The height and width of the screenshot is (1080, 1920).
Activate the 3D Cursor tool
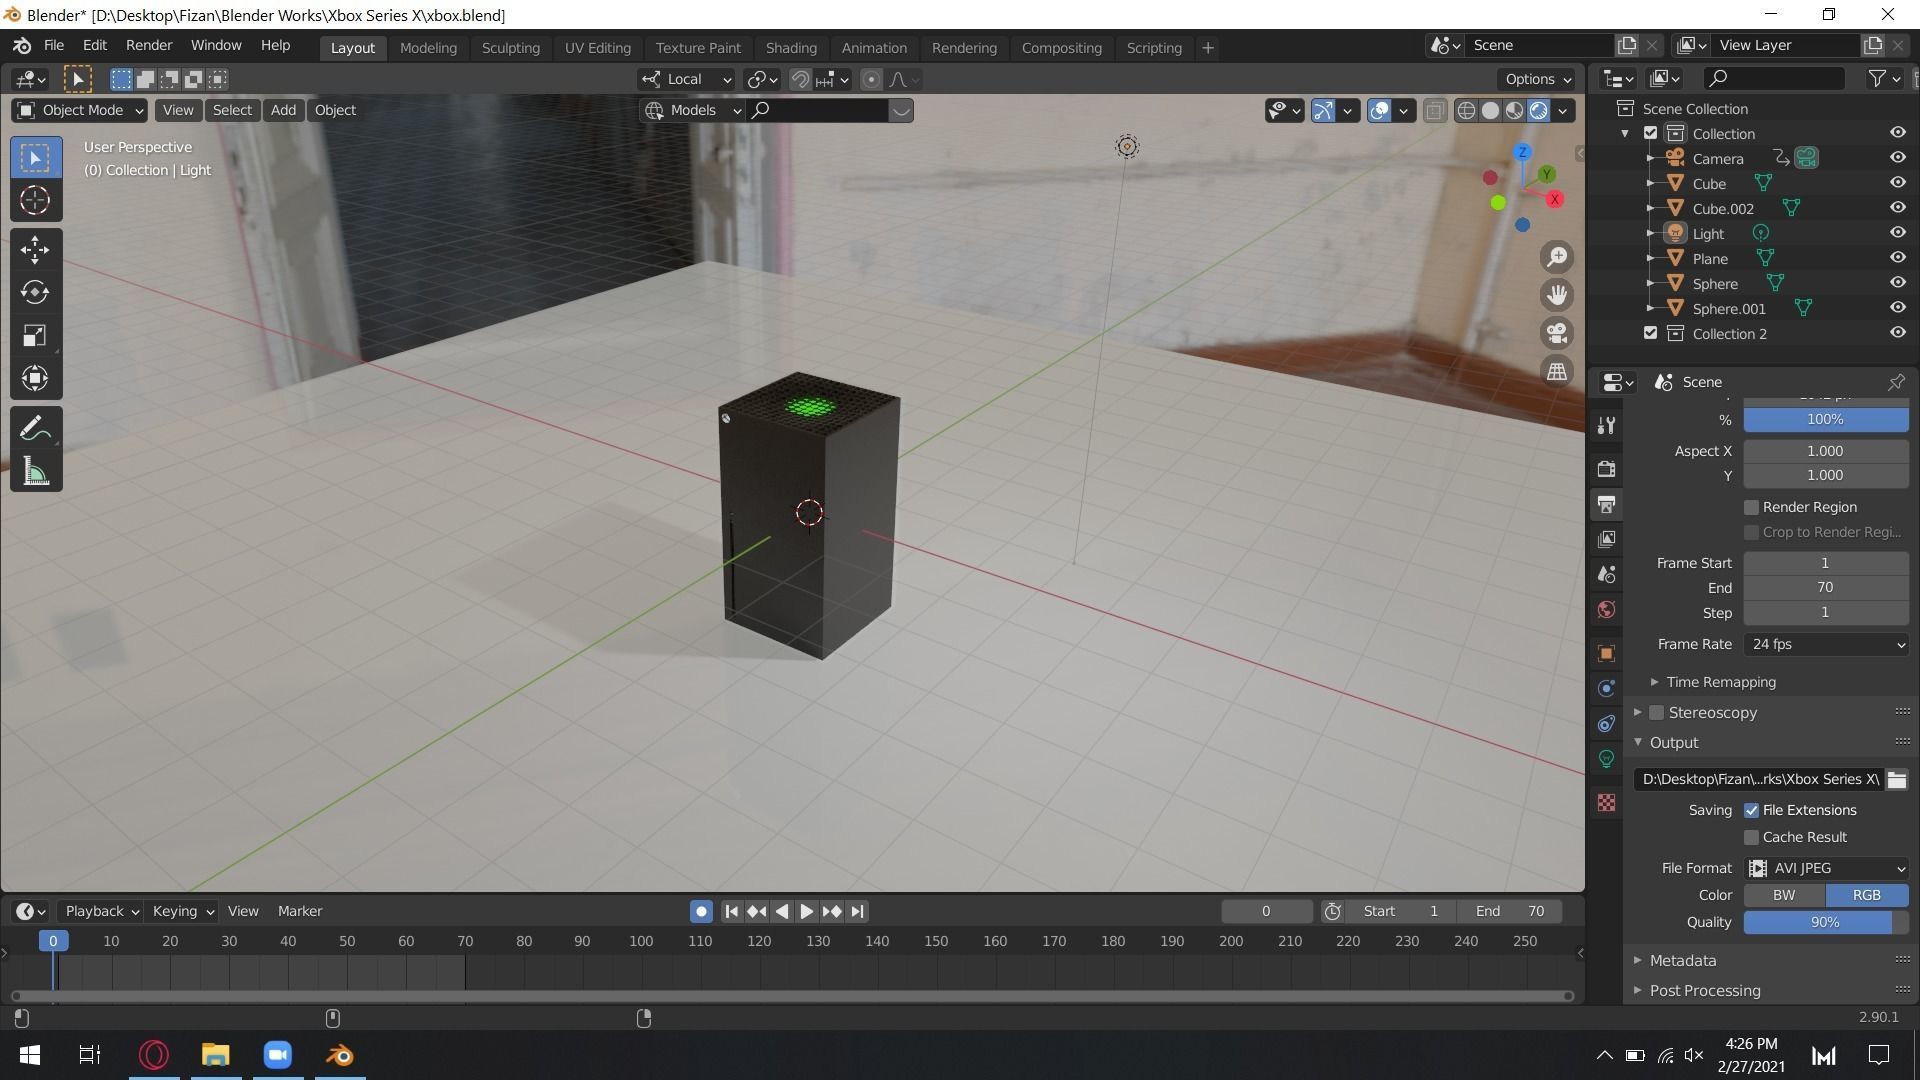(x=35, y=201)
